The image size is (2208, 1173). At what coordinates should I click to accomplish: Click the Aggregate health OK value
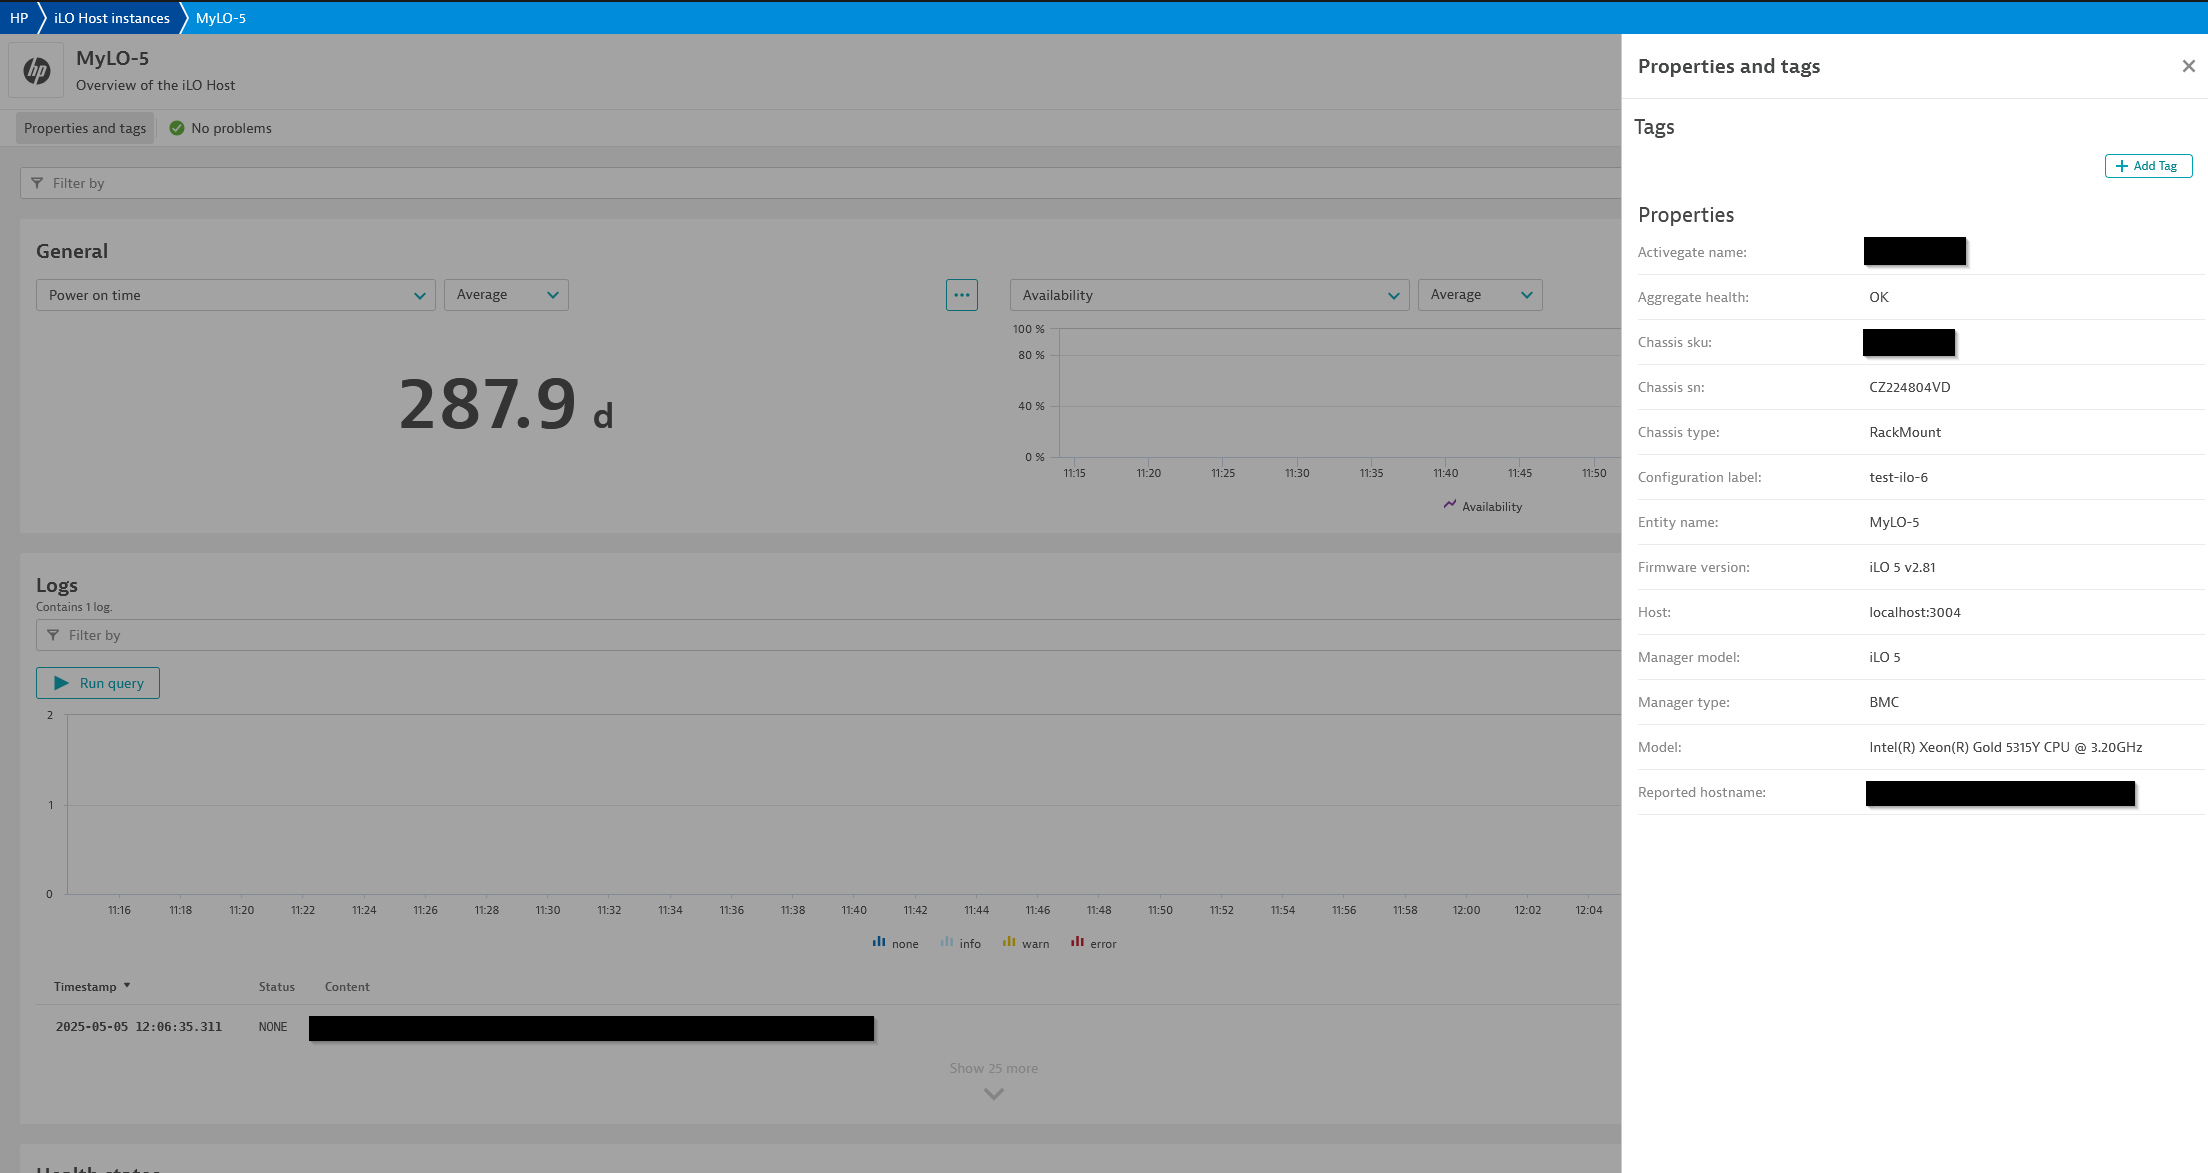[x=1879, y=297]
